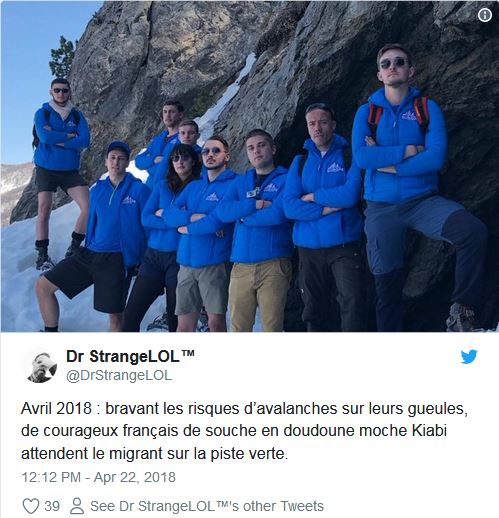Click the word Kiabi in the tweet
Image resolution: width=499 pixels, height=518 pixels.
[429, 431]
